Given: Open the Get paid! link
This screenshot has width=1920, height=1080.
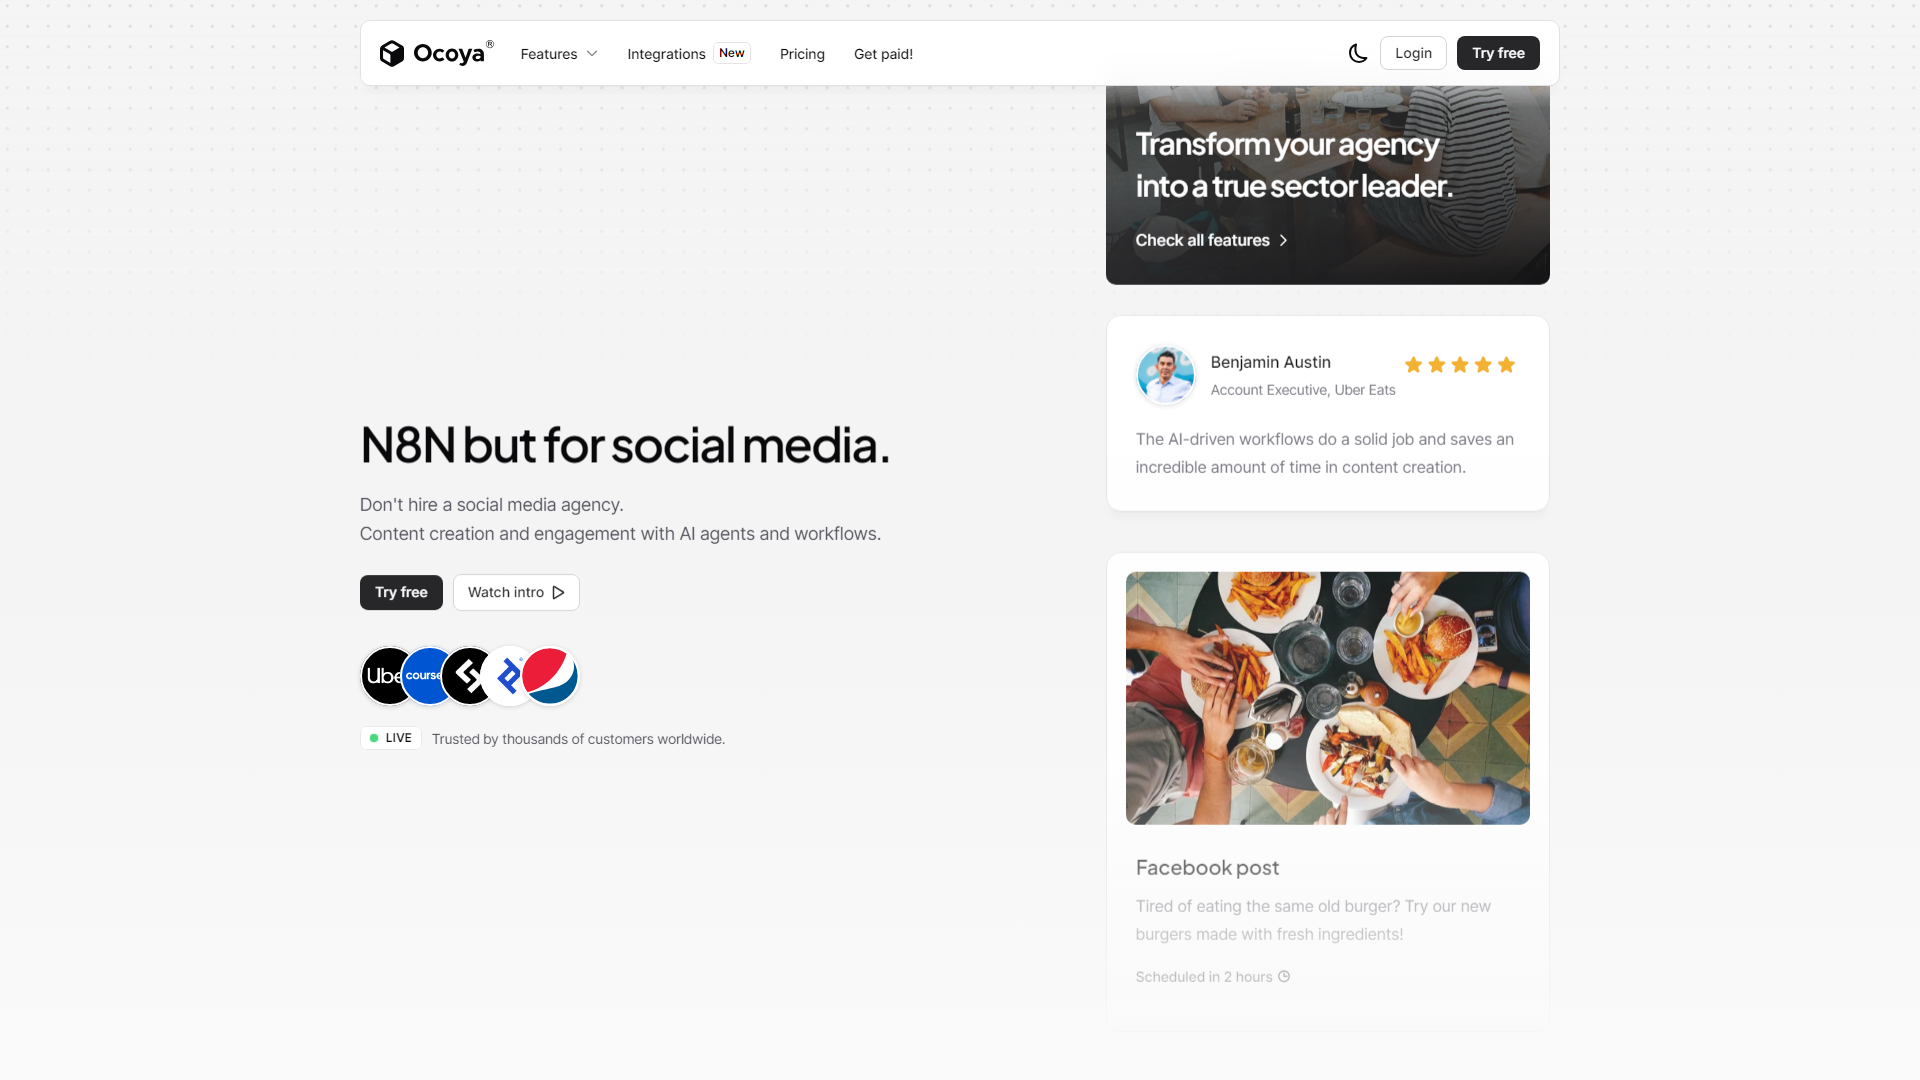Looking at the screenshot, I should tap(883, 54).
